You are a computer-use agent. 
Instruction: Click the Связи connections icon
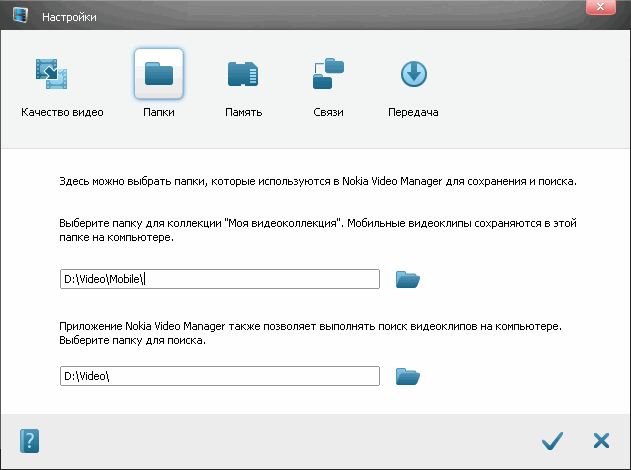[x=328, y=74]
